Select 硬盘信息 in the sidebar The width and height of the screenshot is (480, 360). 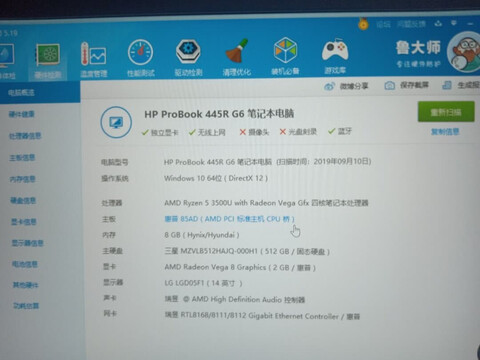(x=23, y=200)
